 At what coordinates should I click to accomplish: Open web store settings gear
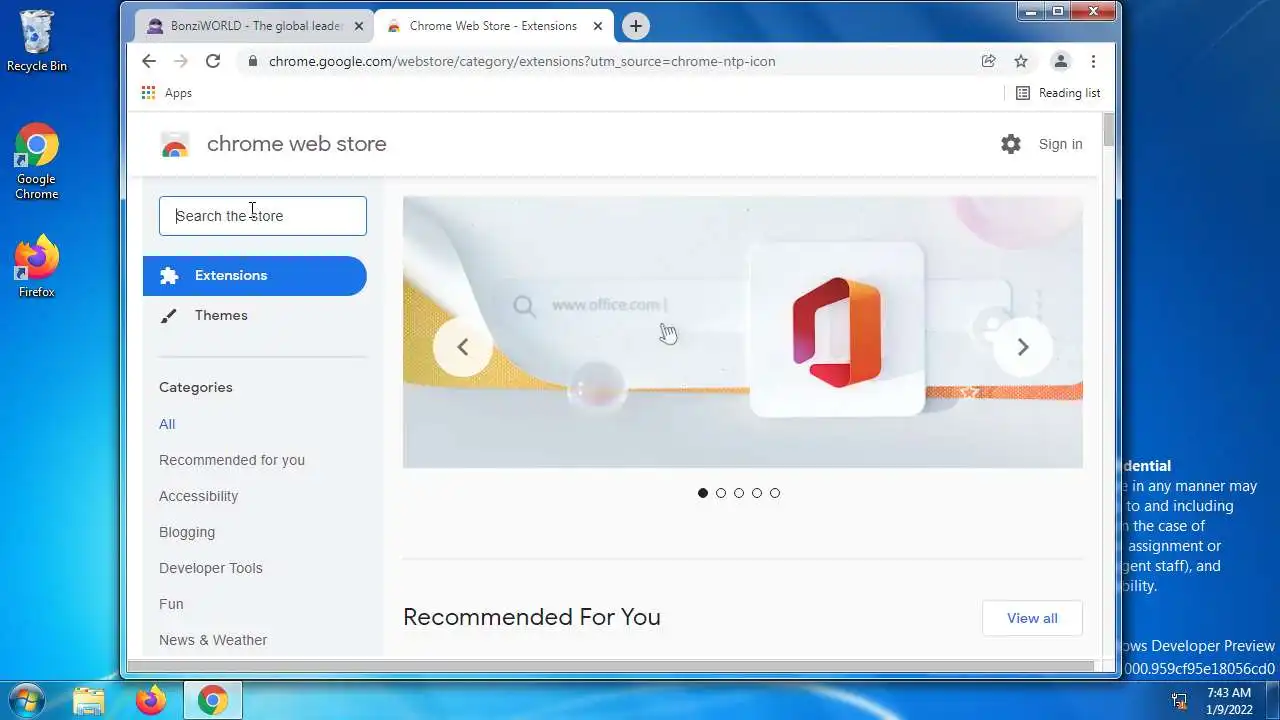pyautogui.click(x=1011, y=144)
